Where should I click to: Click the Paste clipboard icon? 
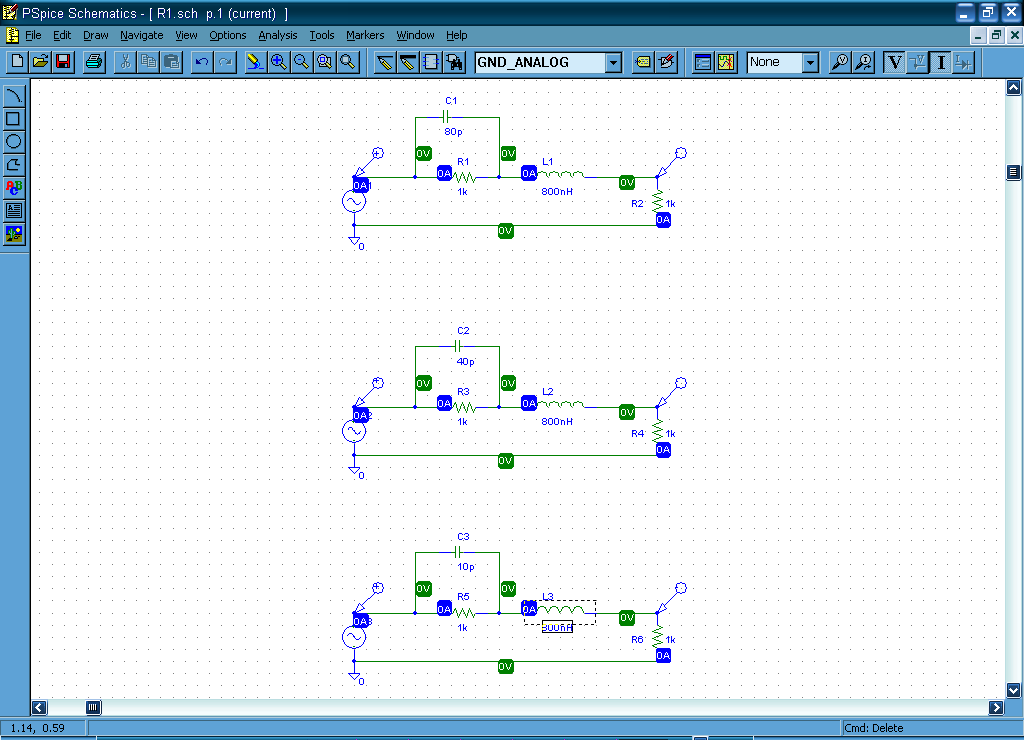[171, 62]
